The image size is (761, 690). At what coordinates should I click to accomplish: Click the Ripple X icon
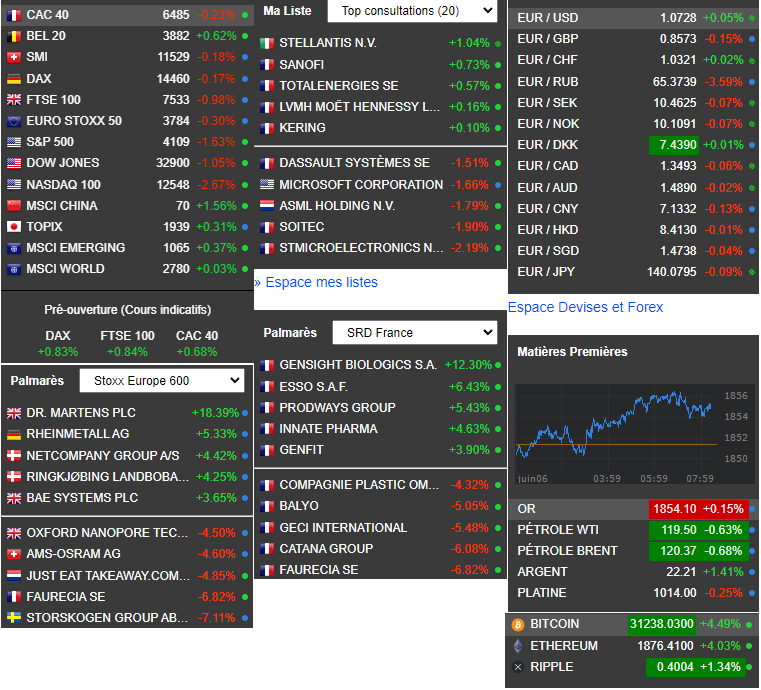pyautogui.click(x=518, y=667)
